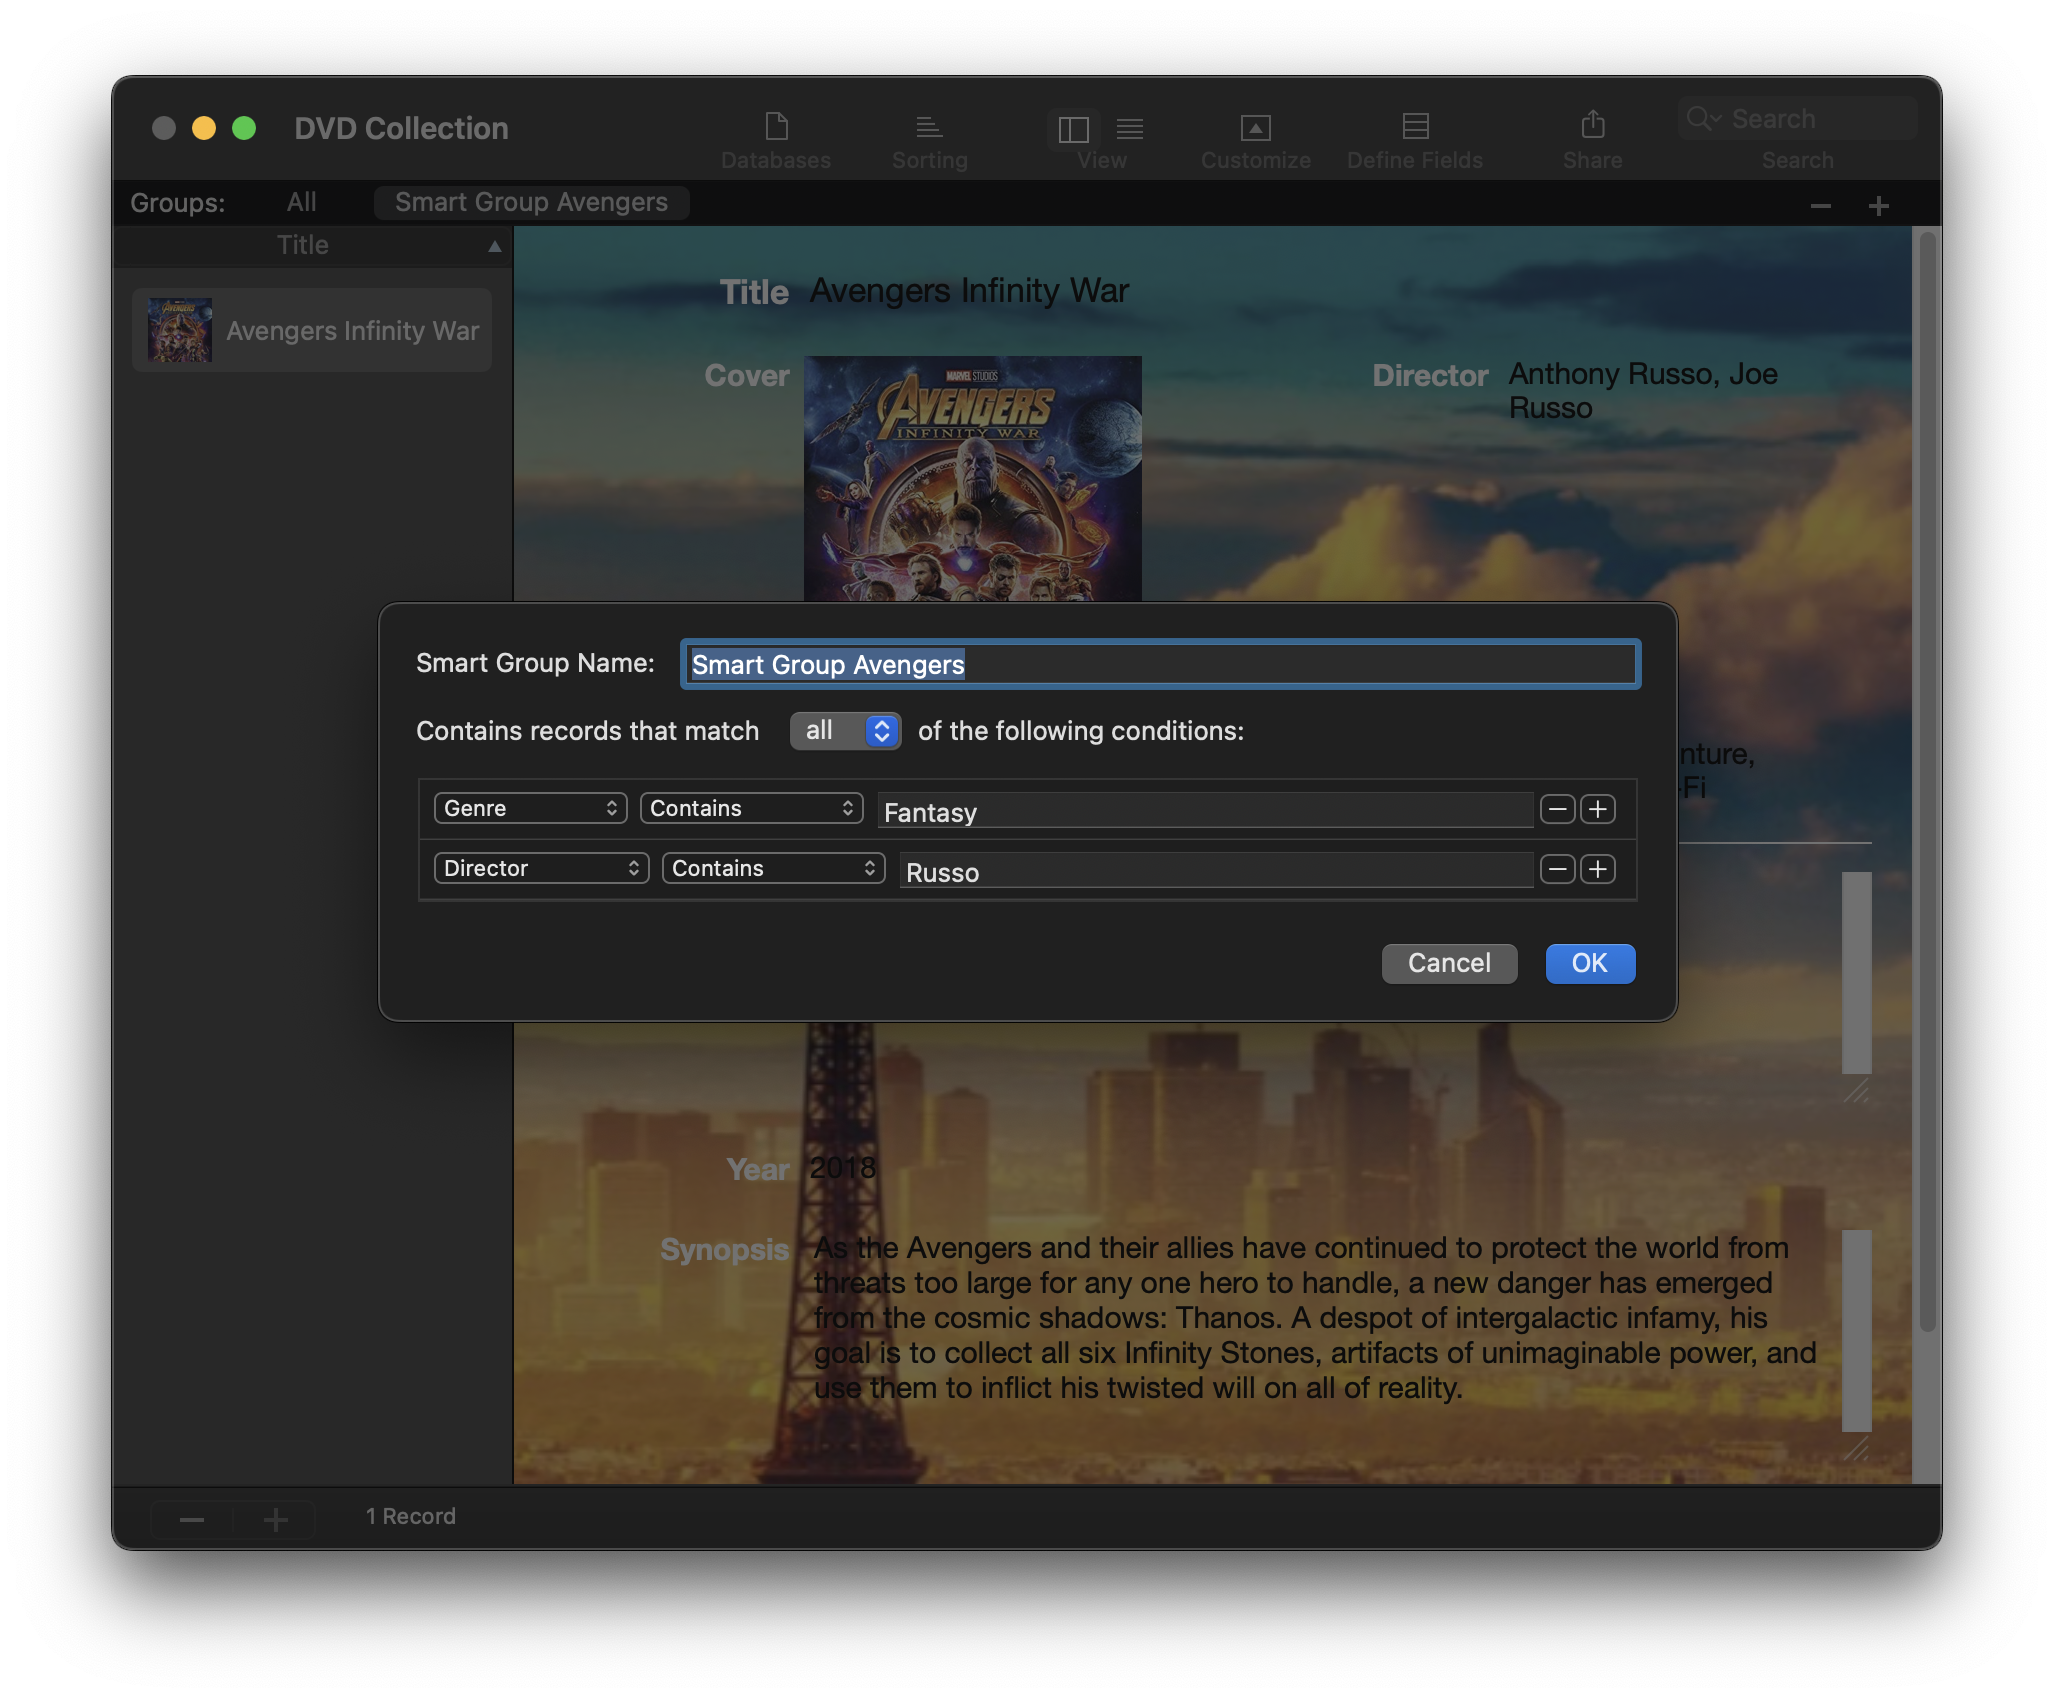The width and height of the screenshot is (2054, 1698).
Task: Open the Genre field dropdown
Action: 530,808
